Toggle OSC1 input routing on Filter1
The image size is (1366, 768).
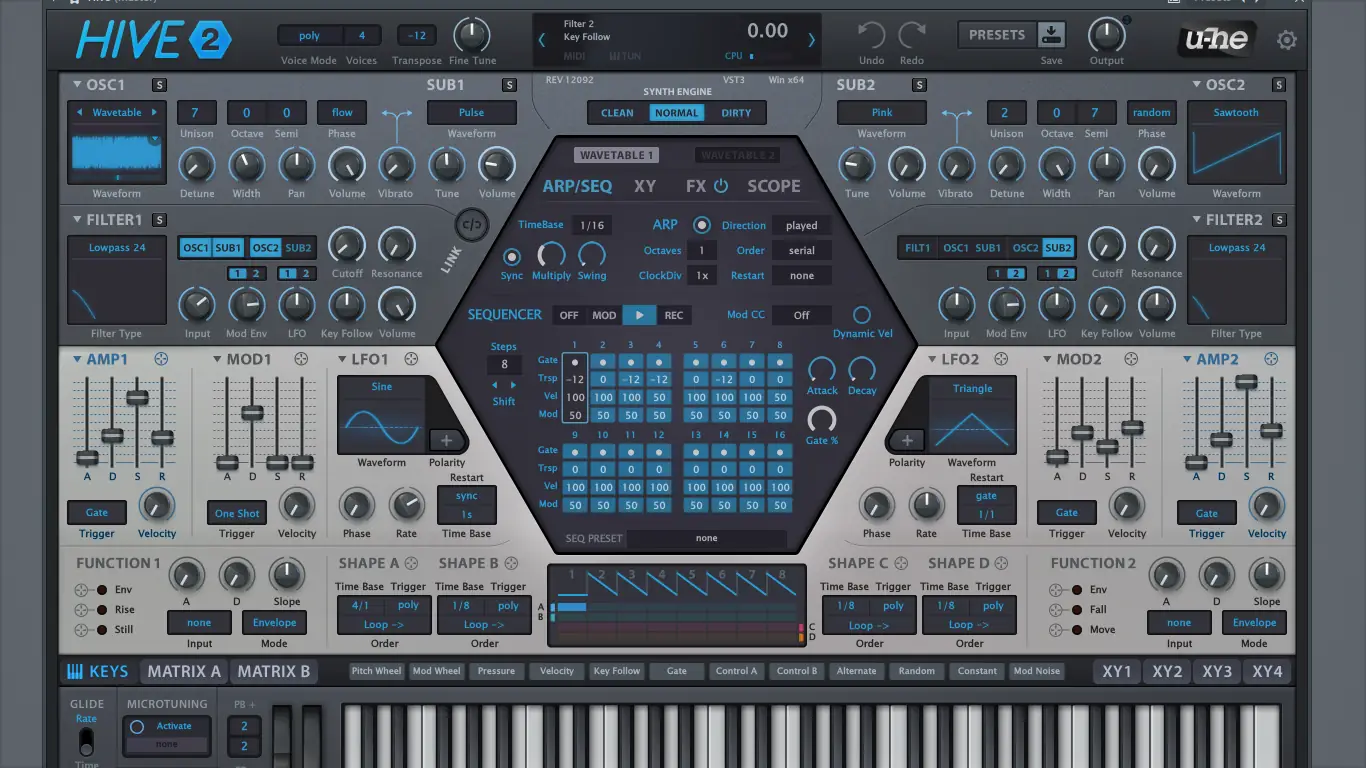tap(196, 248)
